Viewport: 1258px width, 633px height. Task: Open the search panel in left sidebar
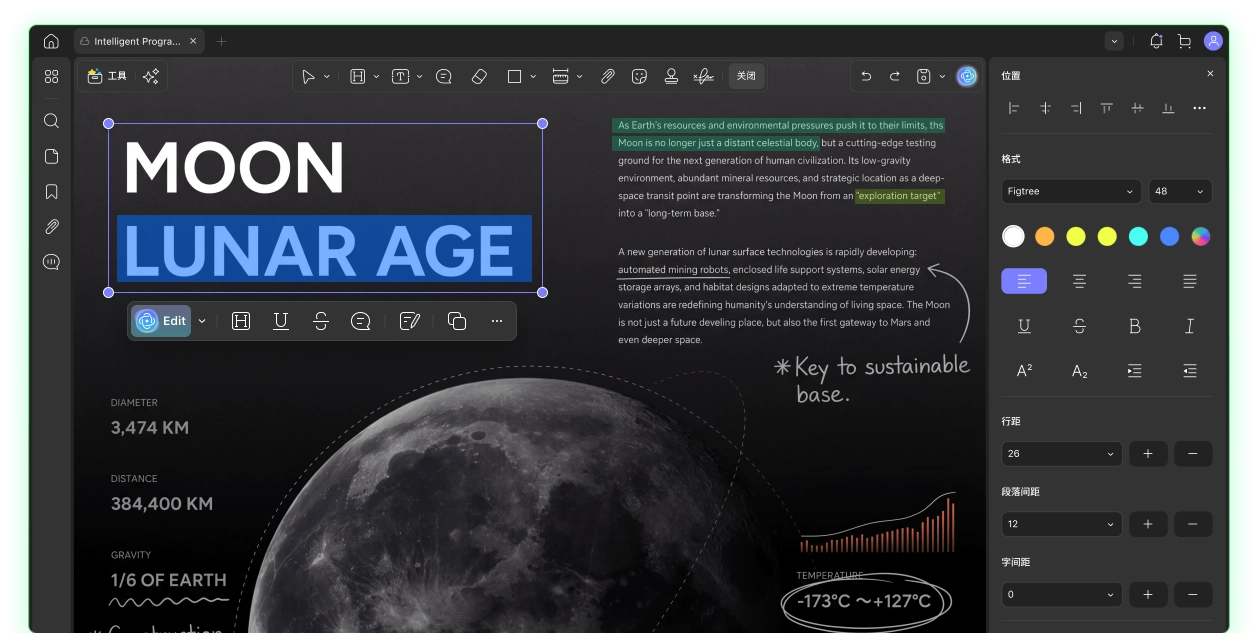tap(52, 121)
